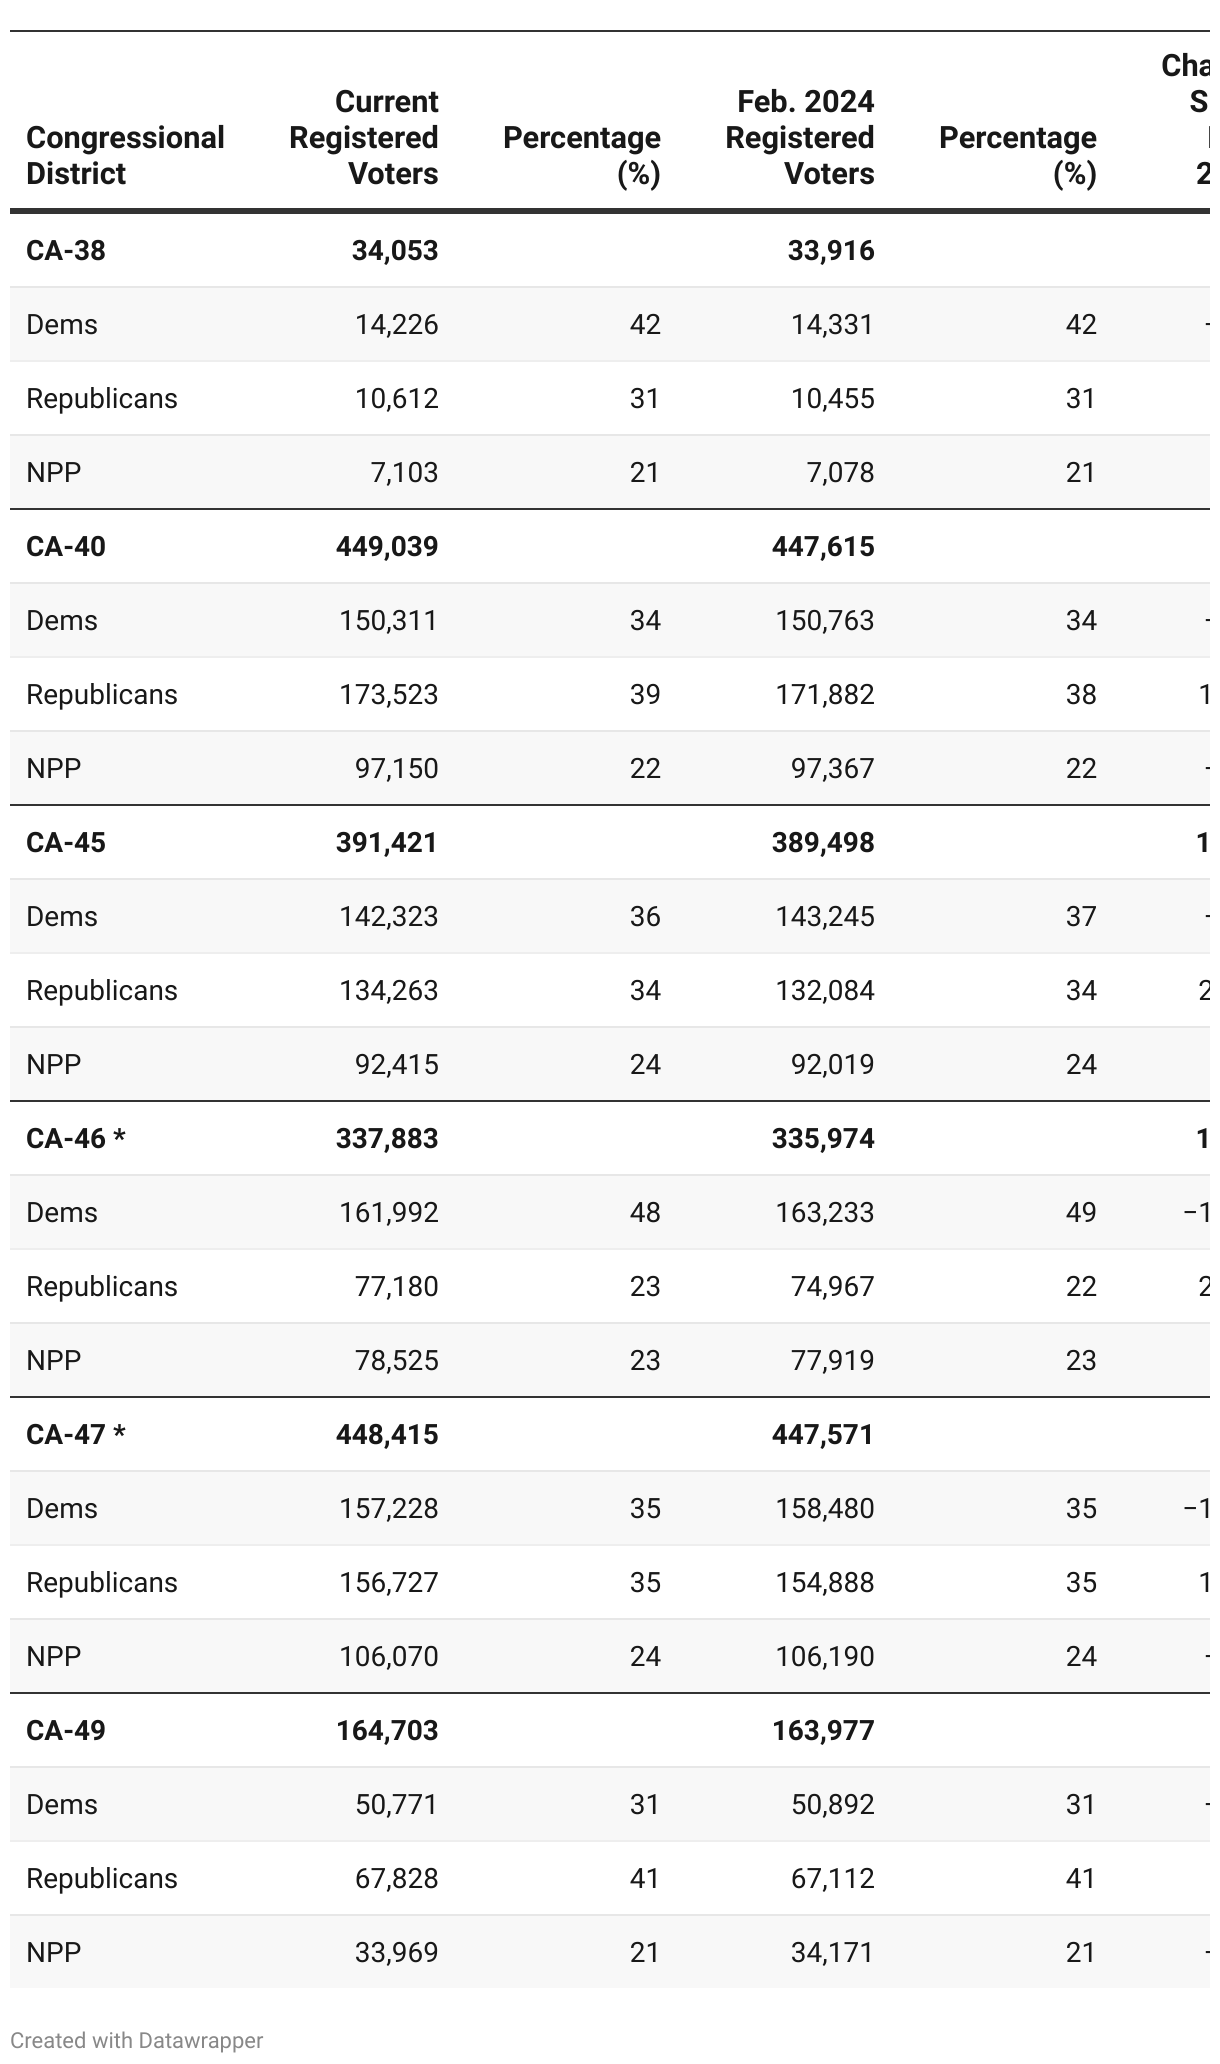Click the 163,233 Feb. 2024 Dems cell

pyautogui.click(x=824, y=1212)
